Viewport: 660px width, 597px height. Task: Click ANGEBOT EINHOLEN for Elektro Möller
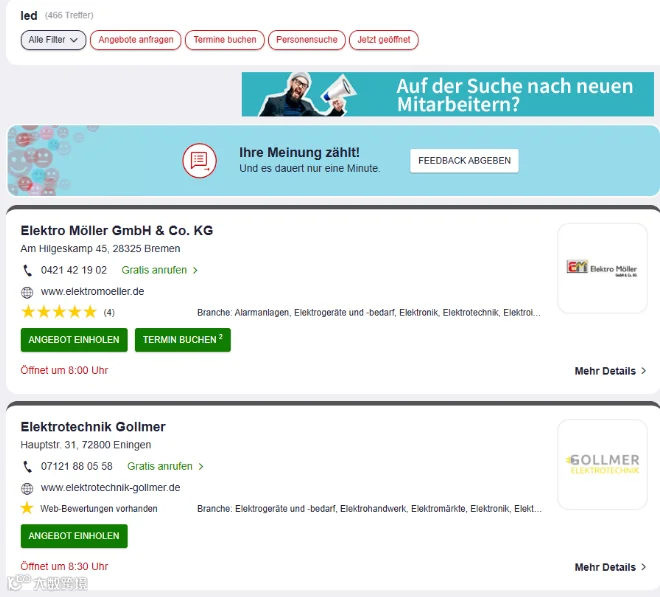tap(74, 340)
